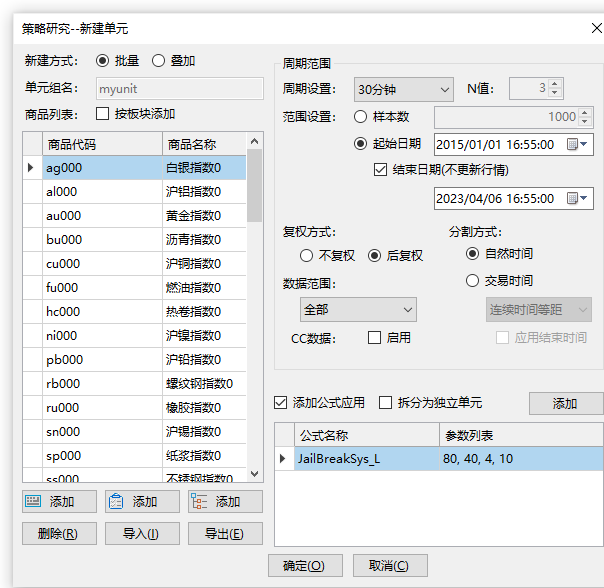Expand the 数据范围 全部 dropdown

pyautogui.click(x=358, y=310)
